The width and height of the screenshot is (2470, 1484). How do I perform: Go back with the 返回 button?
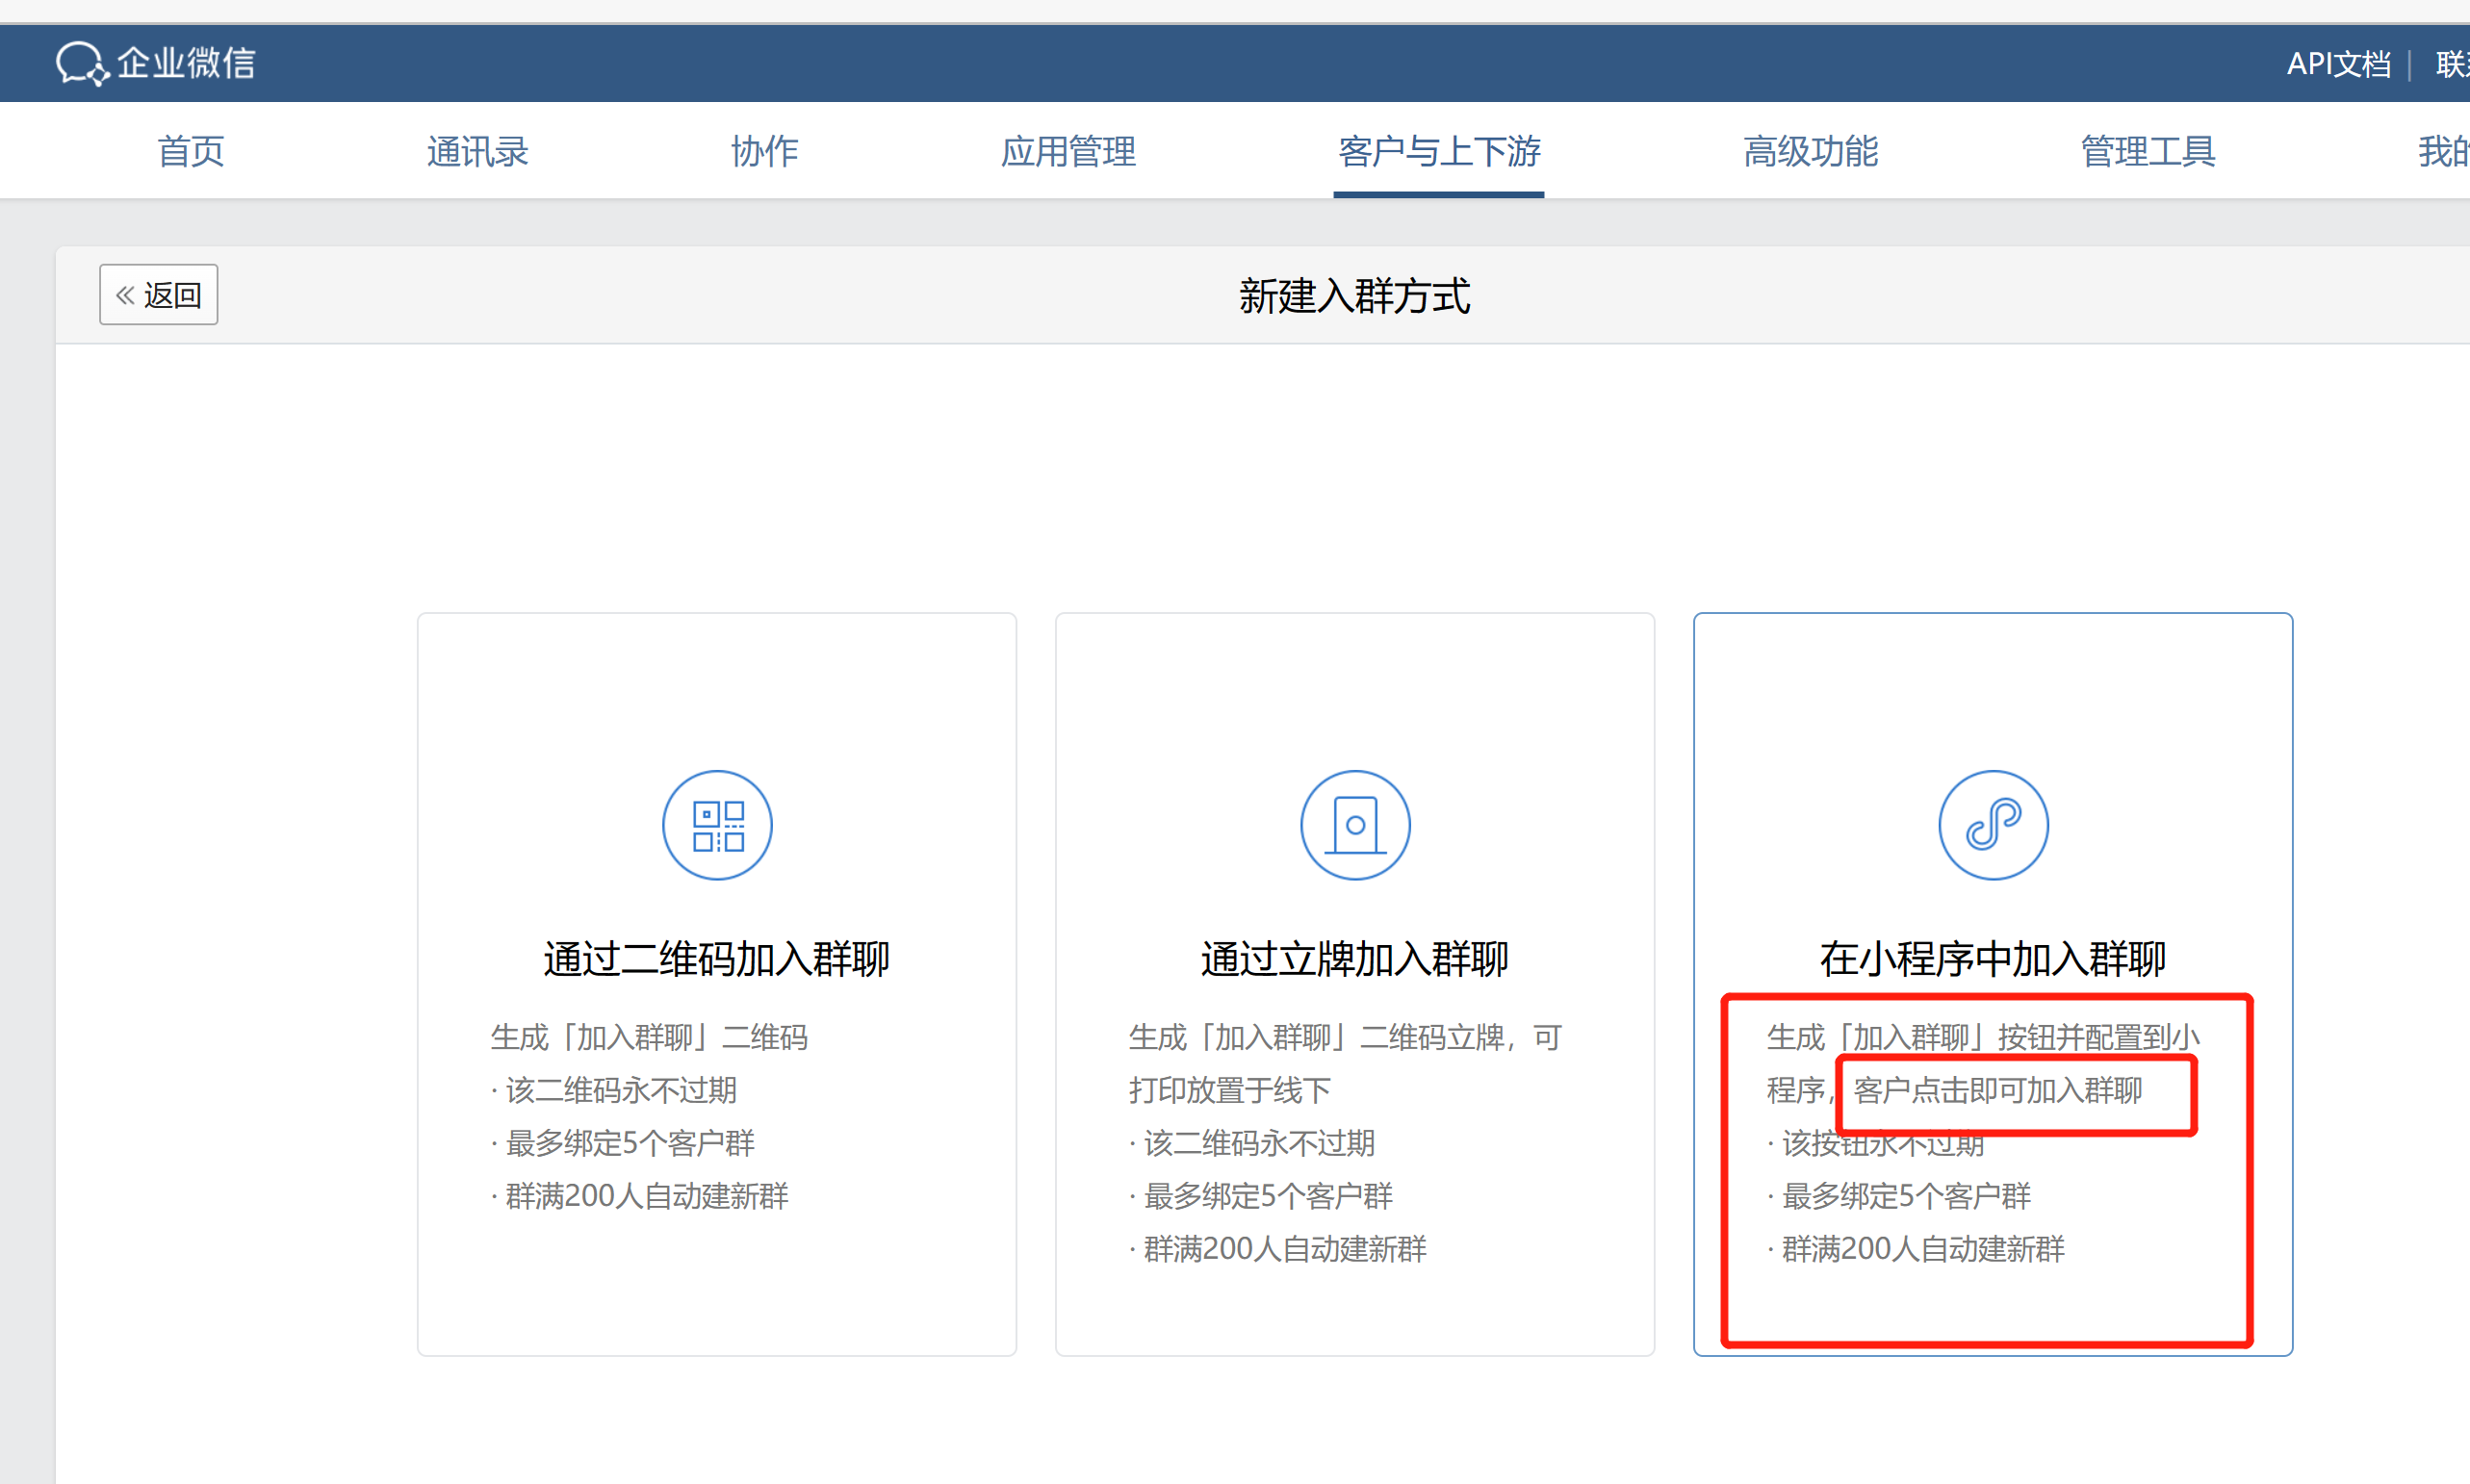click(158, 294)
